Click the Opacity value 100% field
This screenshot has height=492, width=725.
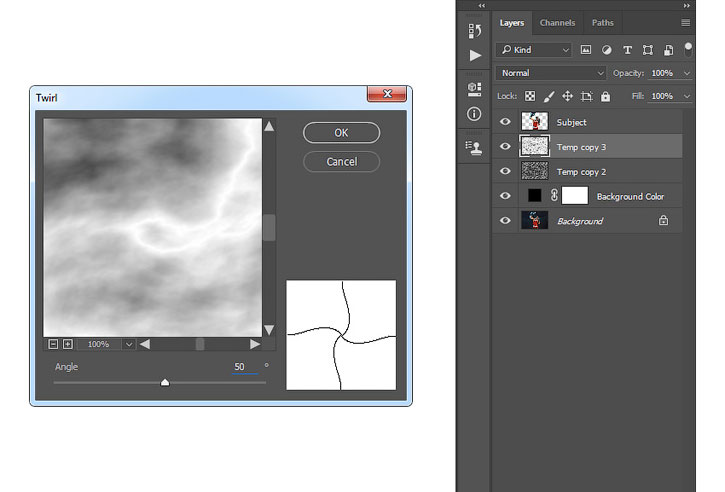tap(664, 73)
